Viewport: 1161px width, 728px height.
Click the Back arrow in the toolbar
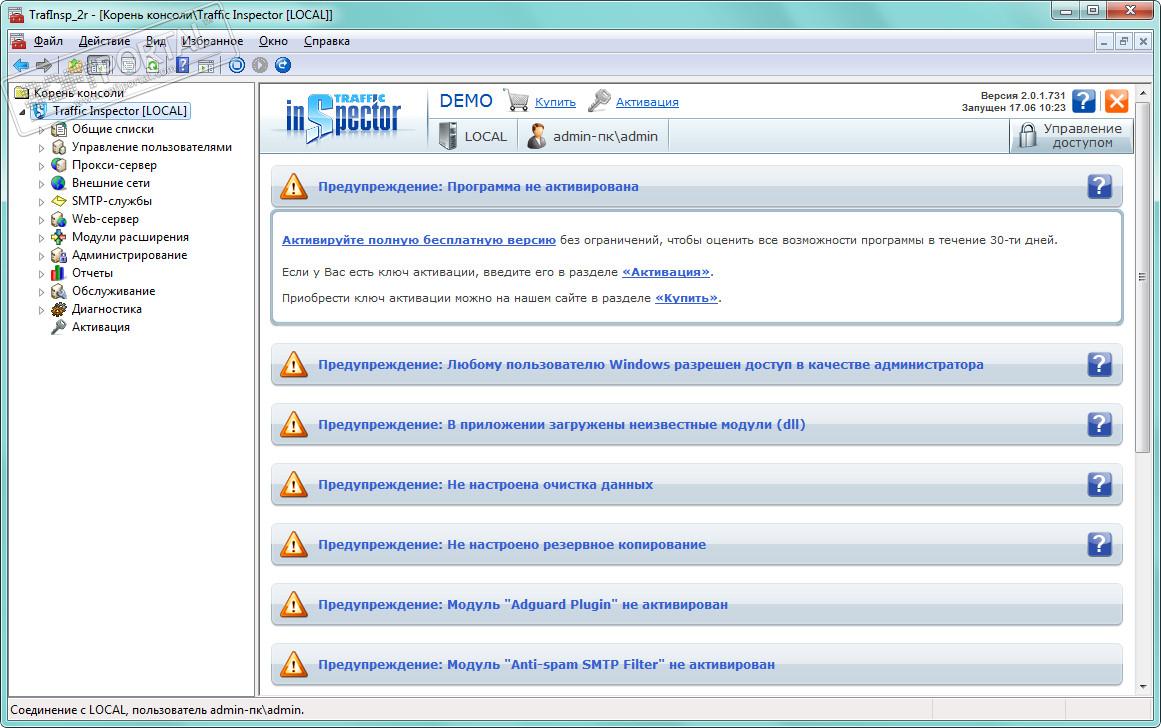point(21,65)
